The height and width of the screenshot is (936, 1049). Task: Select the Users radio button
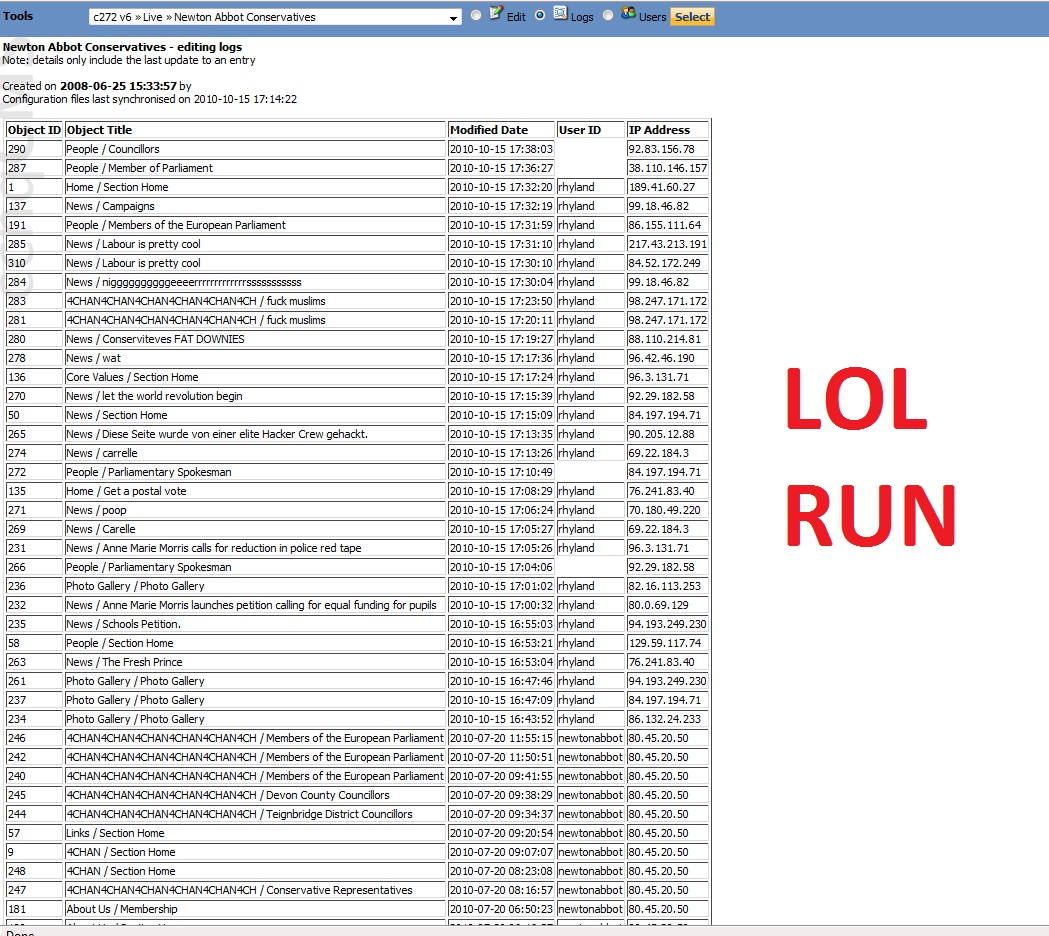tap(607, 15)
